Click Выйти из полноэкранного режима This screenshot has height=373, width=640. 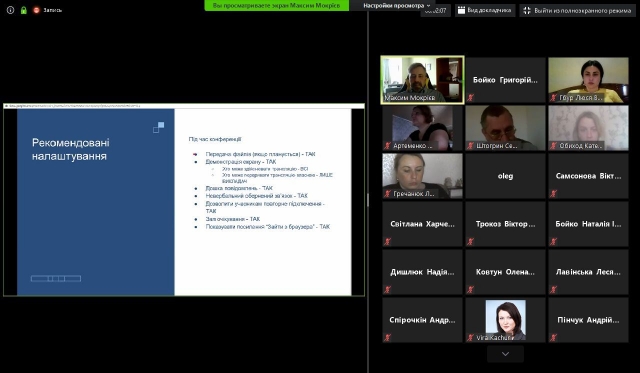tap(578, 11)
